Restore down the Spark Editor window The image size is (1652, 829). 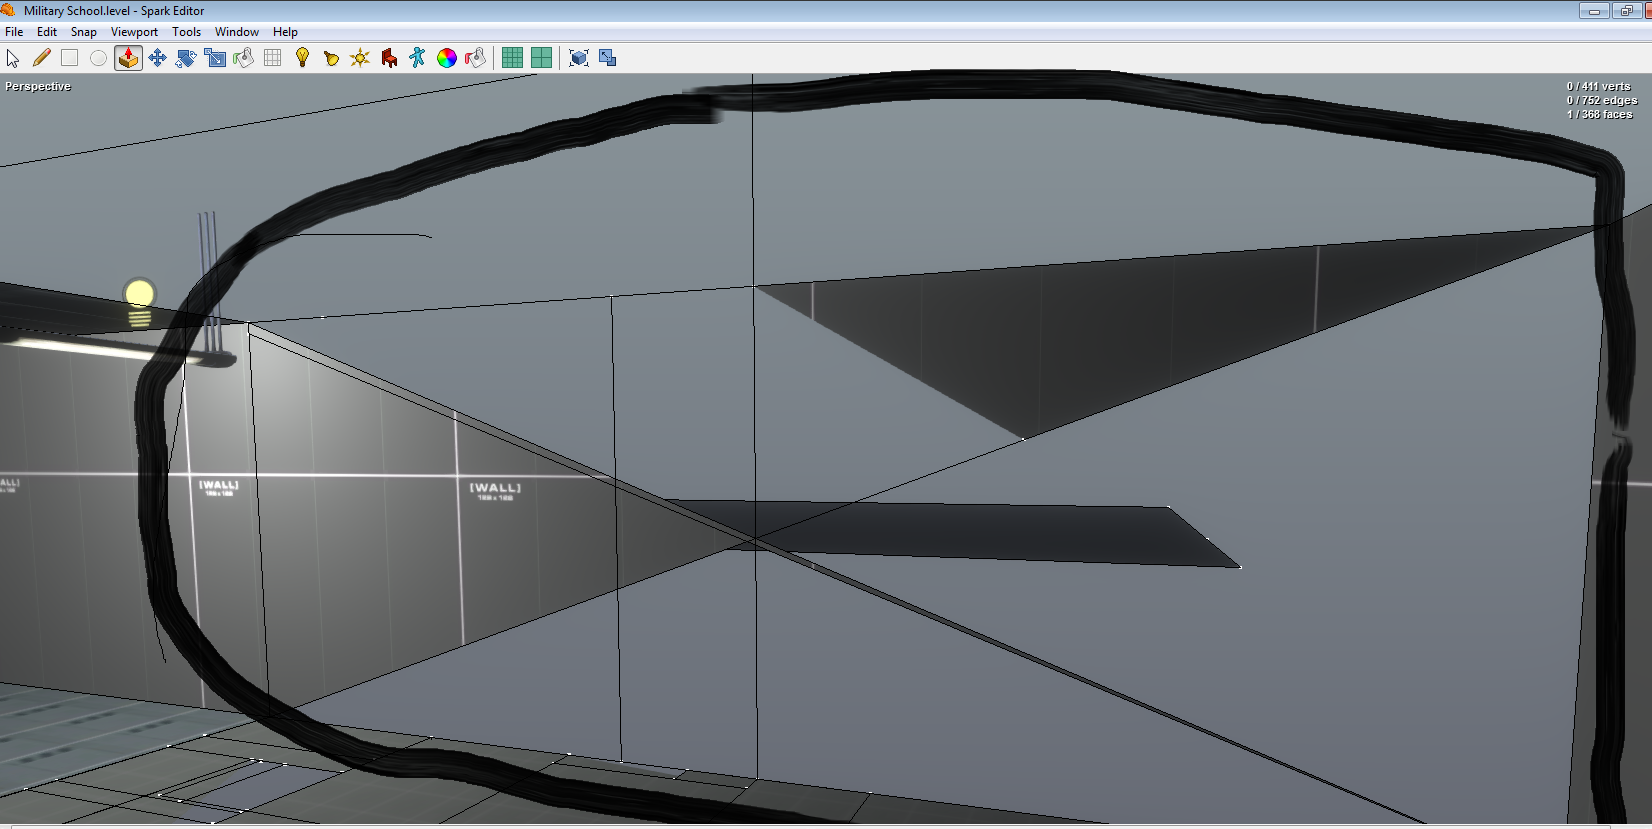[1626, 11]
